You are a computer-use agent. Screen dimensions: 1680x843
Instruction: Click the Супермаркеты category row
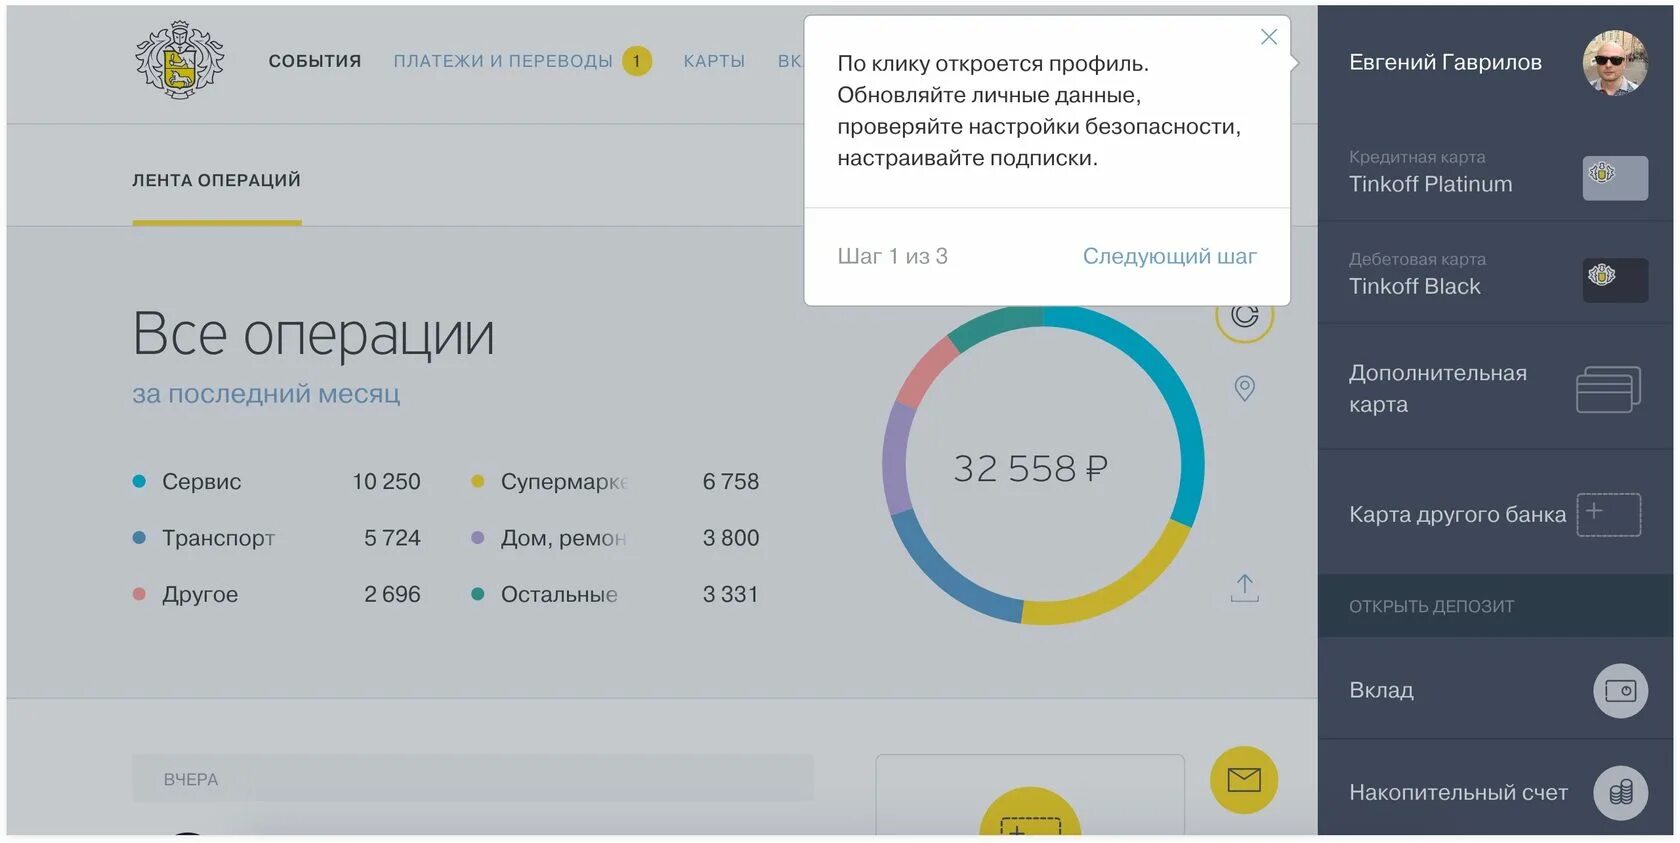click(x=615, y=482)
